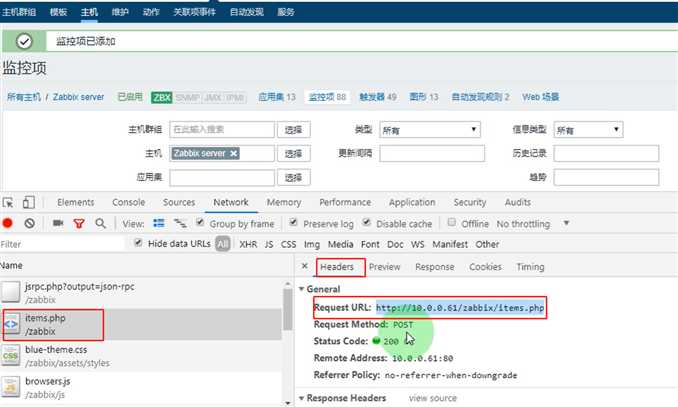This screenshot has width=678, height=407.
Task: Switch to the Console tab
Action: click(128, 202)
